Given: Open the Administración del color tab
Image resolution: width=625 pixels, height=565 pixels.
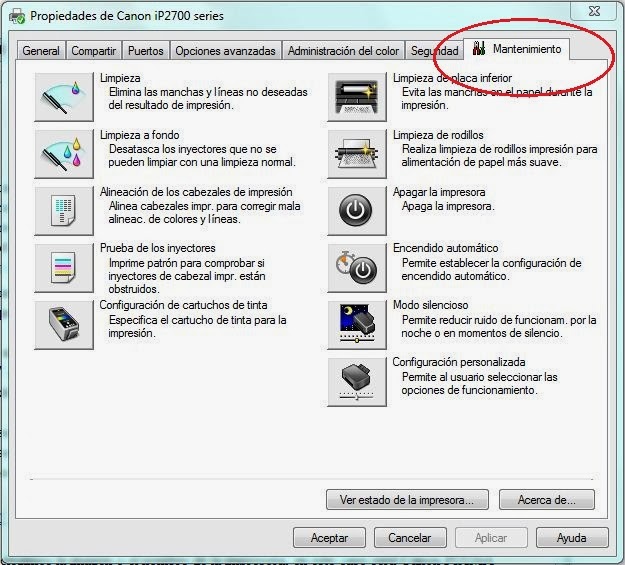Looking at the screenshot, I should 343,51.
